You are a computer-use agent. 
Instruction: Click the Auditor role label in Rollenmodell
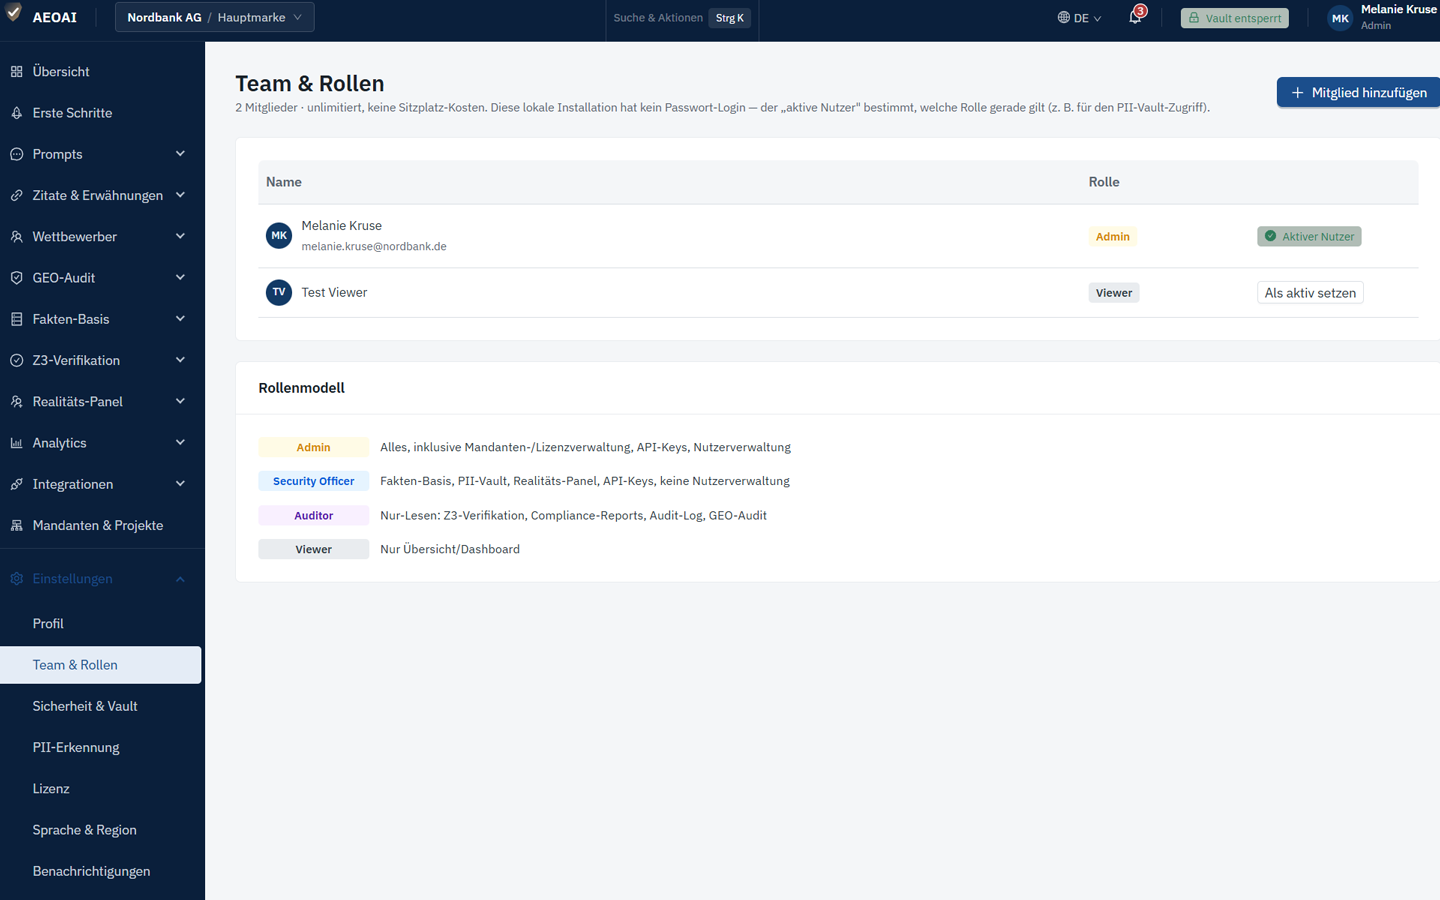(x=314, y=515)
